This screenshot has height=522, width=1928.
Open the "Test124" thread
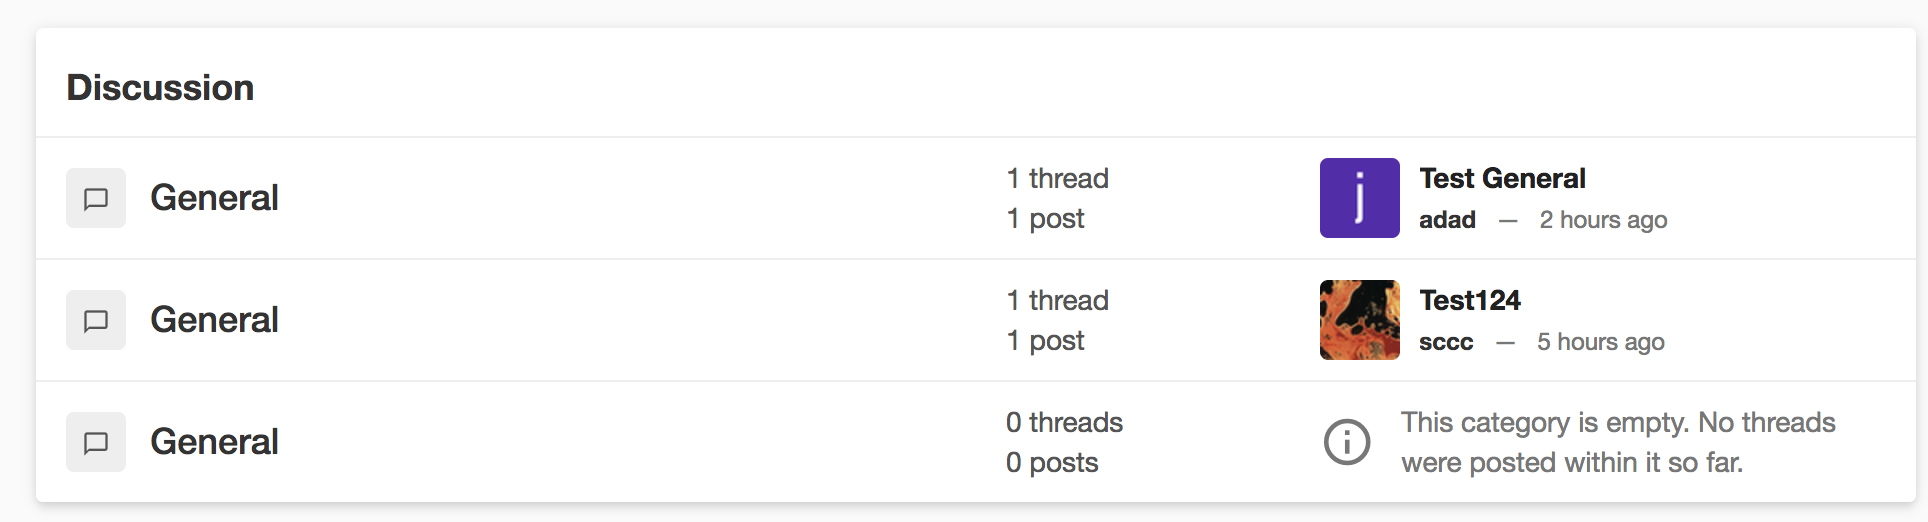click(x=1470, y=301)
